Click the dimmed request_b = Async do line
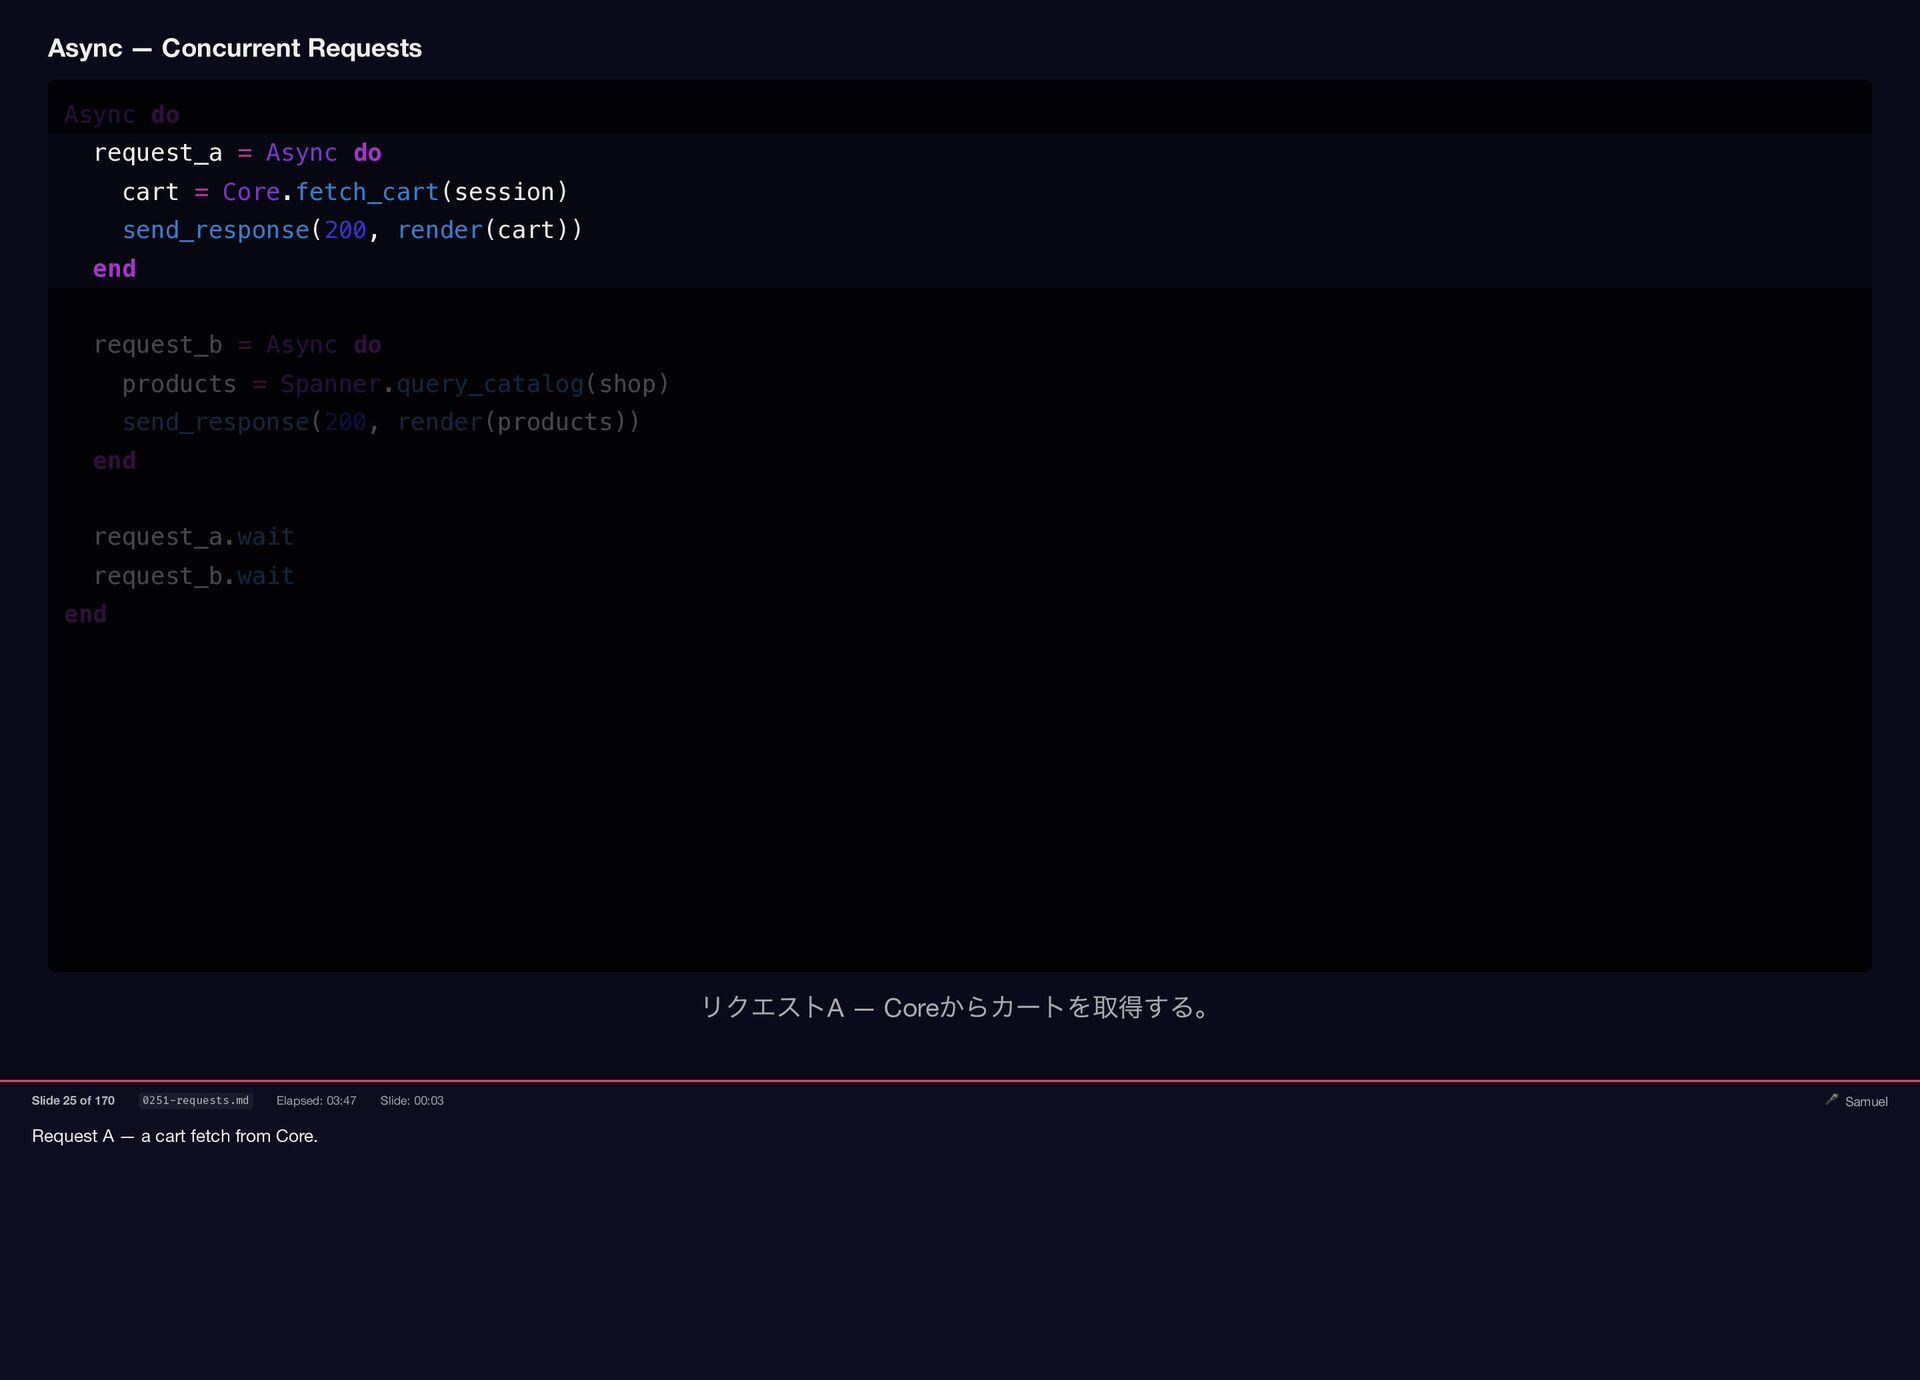This screenshot has width=1920, height=1380. point(237,345)
